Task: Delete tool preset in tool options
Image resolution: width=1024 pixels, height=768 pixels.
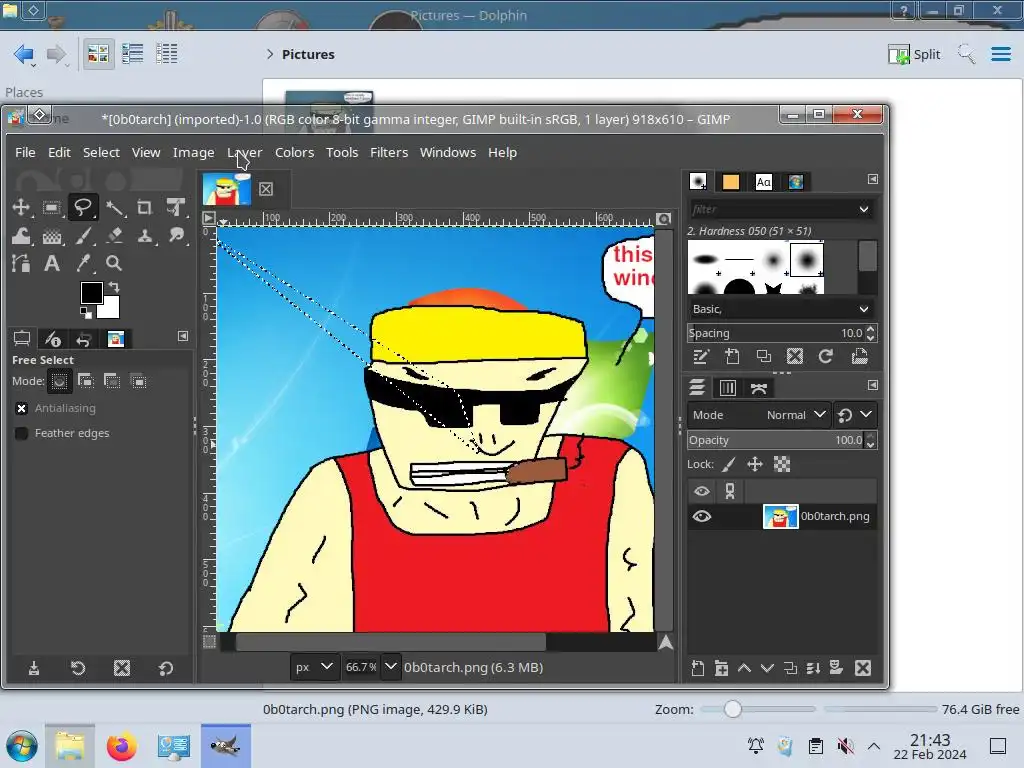Action: (x=122, y=667)
